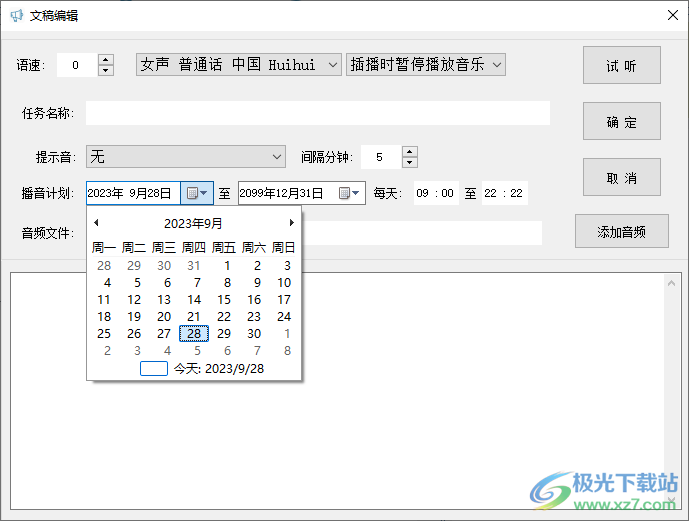Select September 11 in calendar
This screenshot has height=521, width=689.
tap(104, 300)
